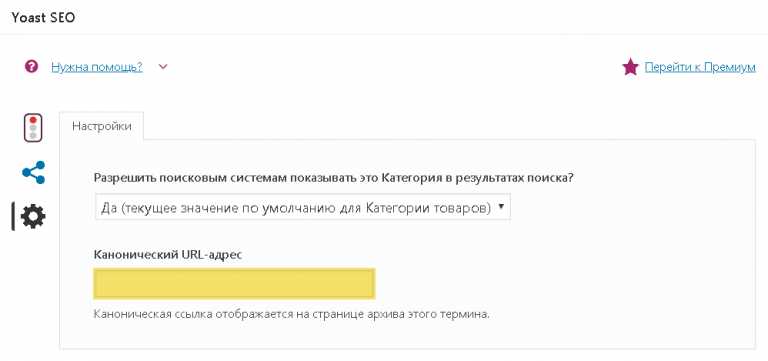
Task: Open the "Нужна помощь?" help link
Action: coord(96,67)
